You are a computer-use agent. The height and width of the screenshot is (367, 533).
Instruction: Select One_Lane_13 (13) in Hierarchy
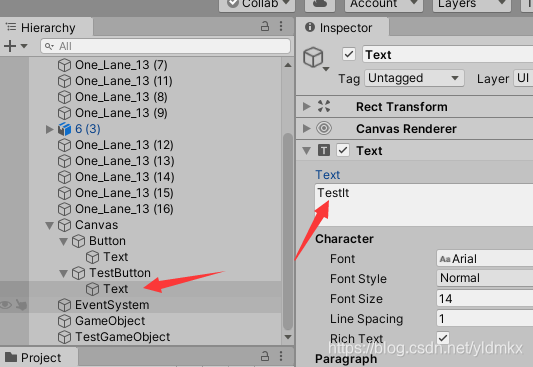pyautogui.click(x=124, y=161)
